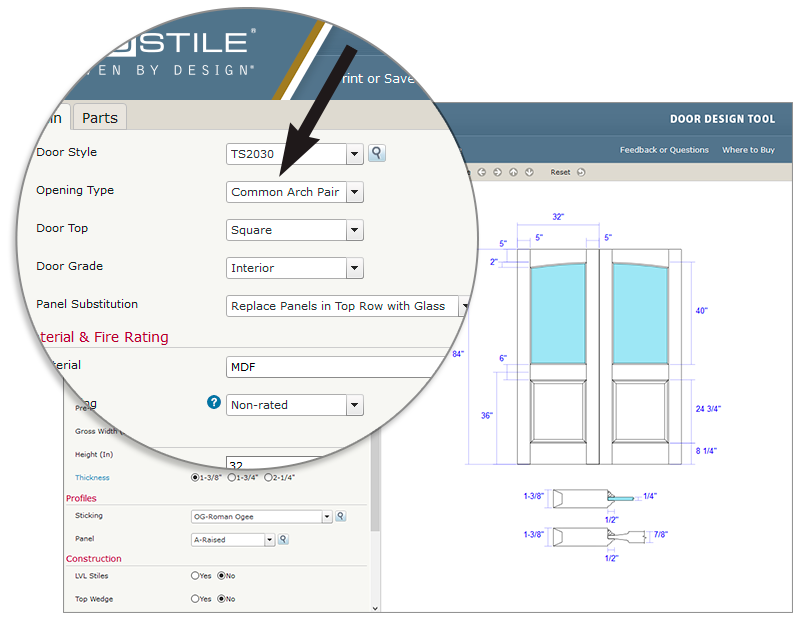Click the circular Reset view icon

[x=581, y=172]
